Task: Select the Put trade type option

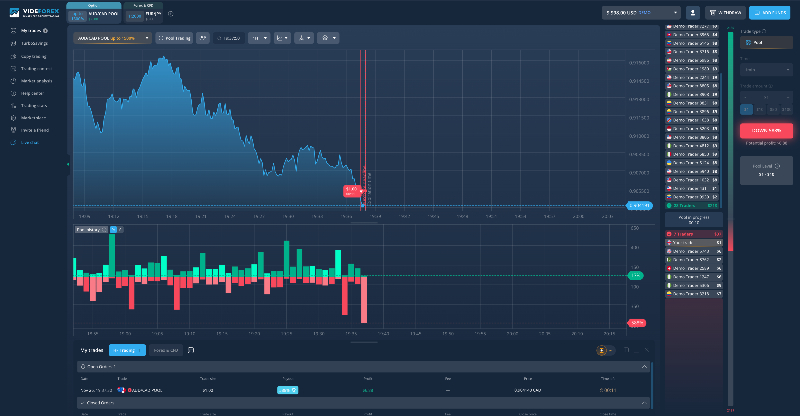Action: tap(753, 44)
